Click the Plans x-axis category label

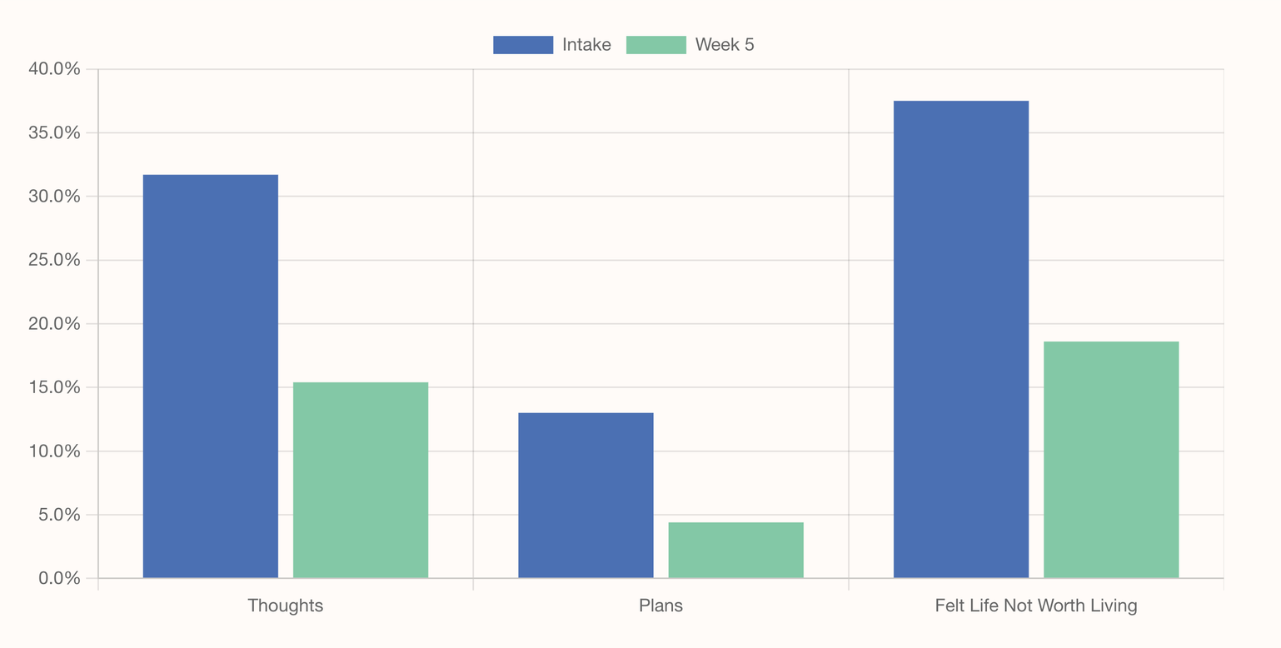[x=661, y=606]
